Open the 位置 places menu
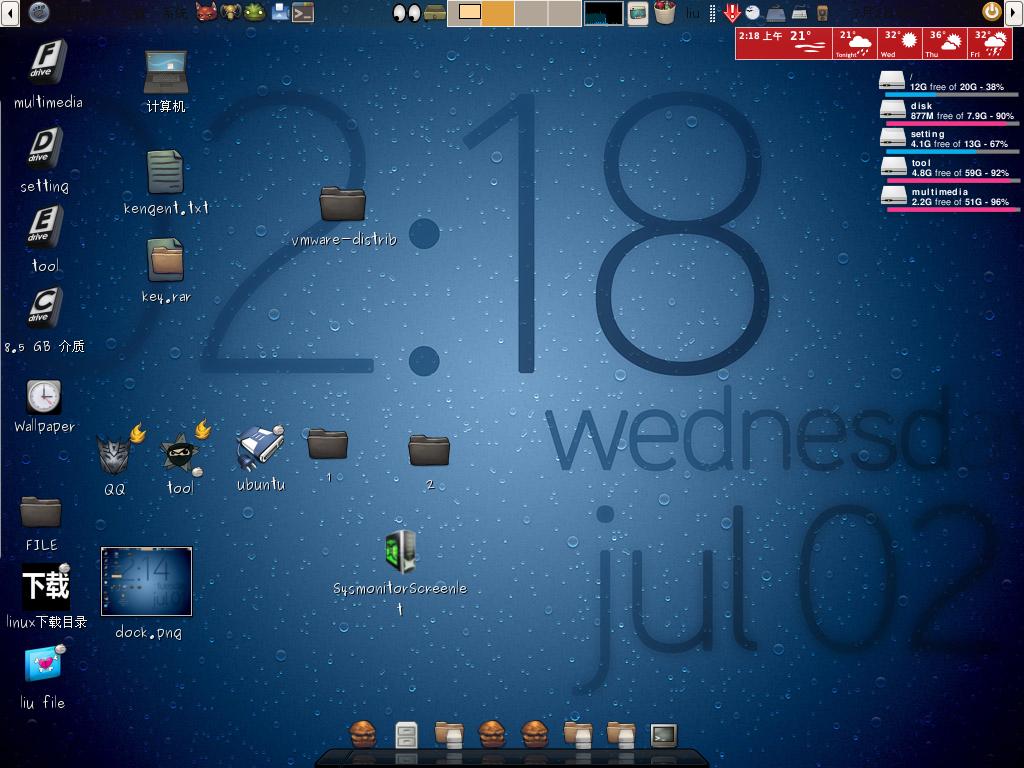Screen dimensions: 1024x768 [134, 13]
